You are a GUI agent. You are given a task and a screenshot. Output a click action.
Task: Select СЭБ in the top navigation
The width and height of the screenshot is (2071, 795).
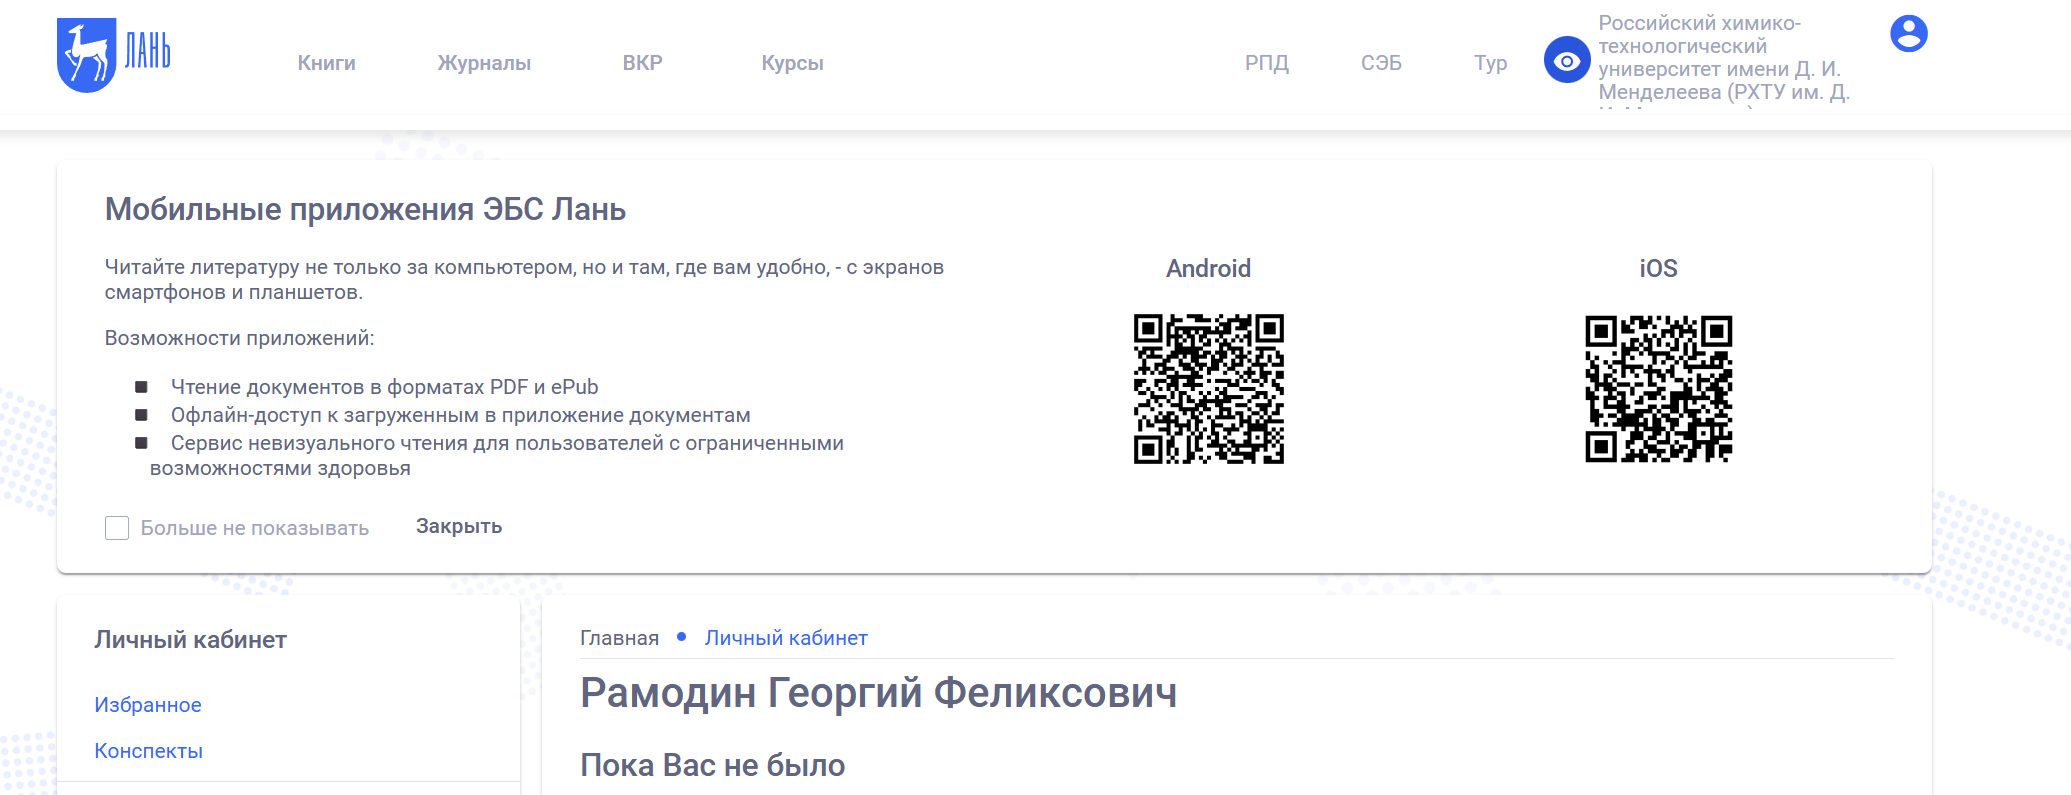tap(1381, 63)
